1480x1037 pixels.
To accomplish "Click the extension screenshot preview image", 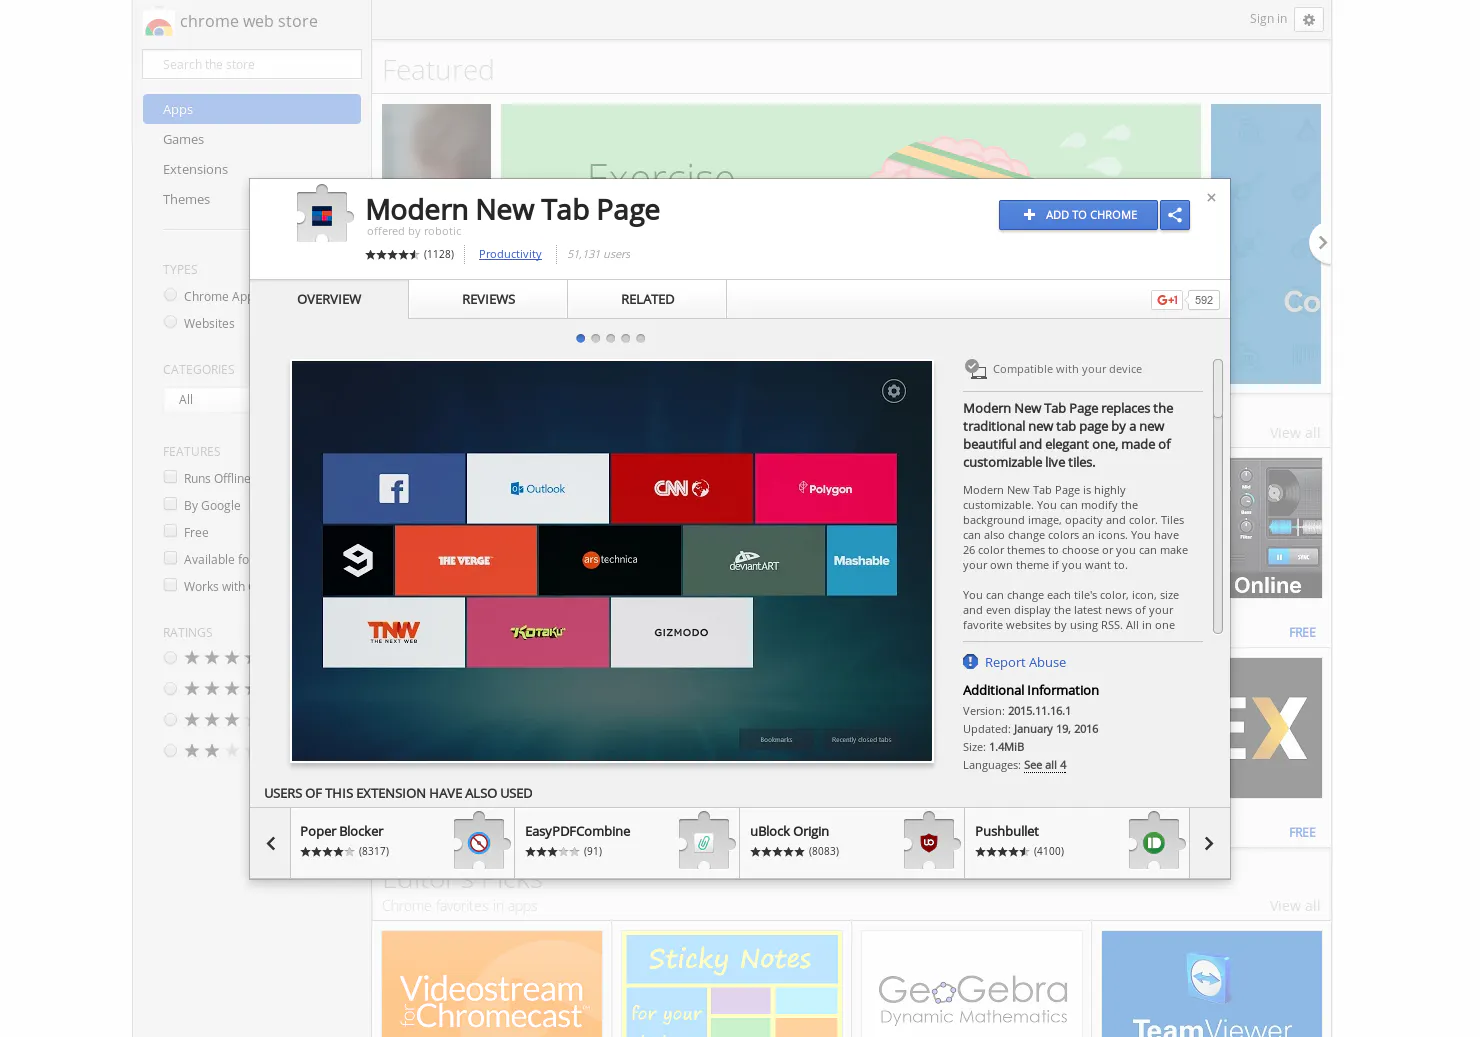I will coord(612,561).
